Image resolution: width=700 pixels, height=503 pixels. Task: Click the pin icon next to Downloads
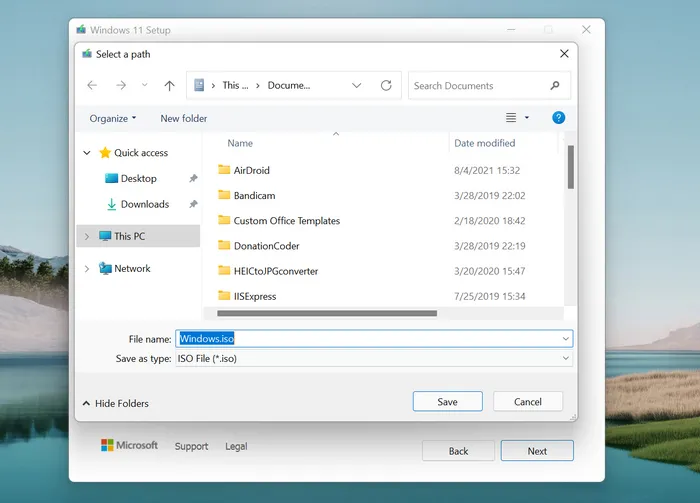[193, 204]
